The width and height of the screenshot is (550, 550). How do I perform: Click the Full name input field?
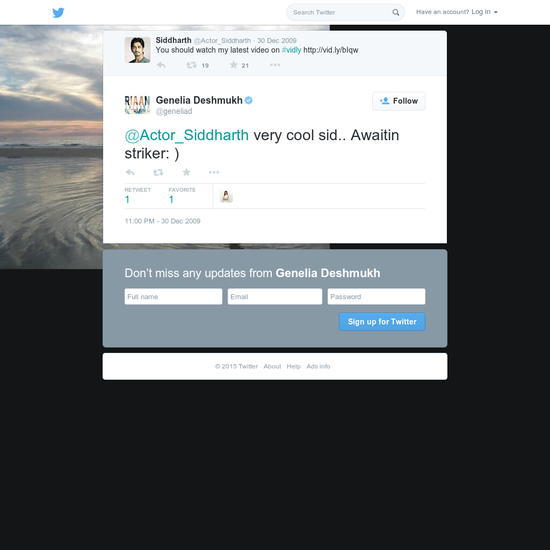(x=173, y=296)
